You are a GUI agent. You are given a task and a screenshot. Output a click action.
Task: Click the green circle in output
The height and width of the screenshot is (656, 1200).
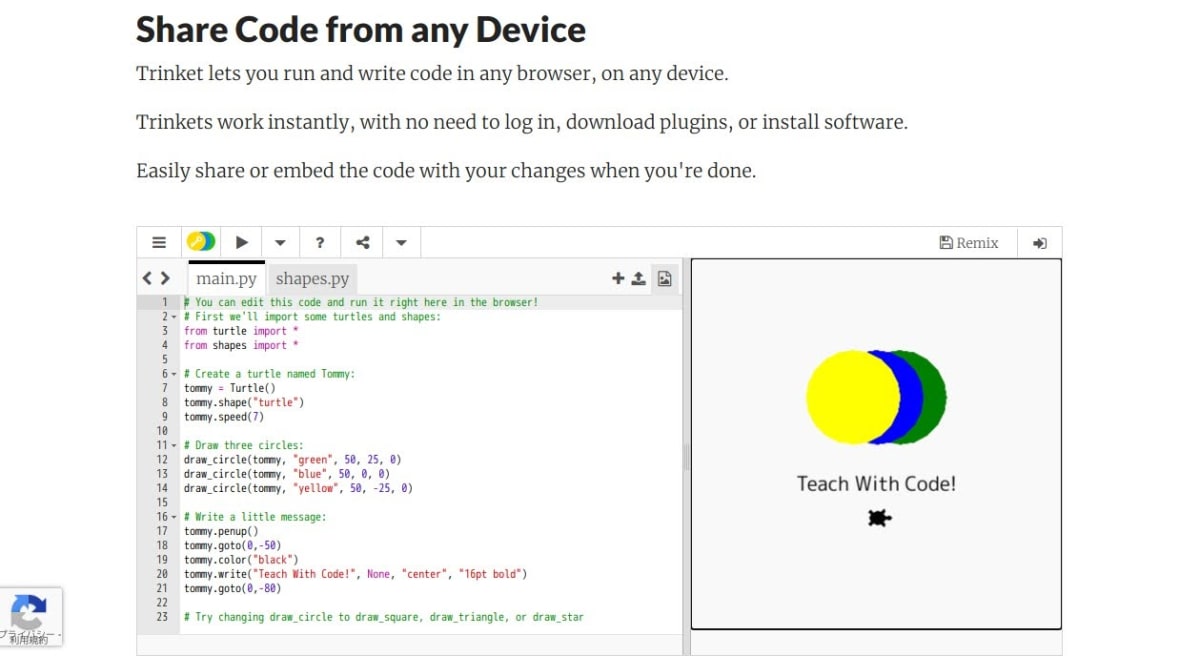935,397
